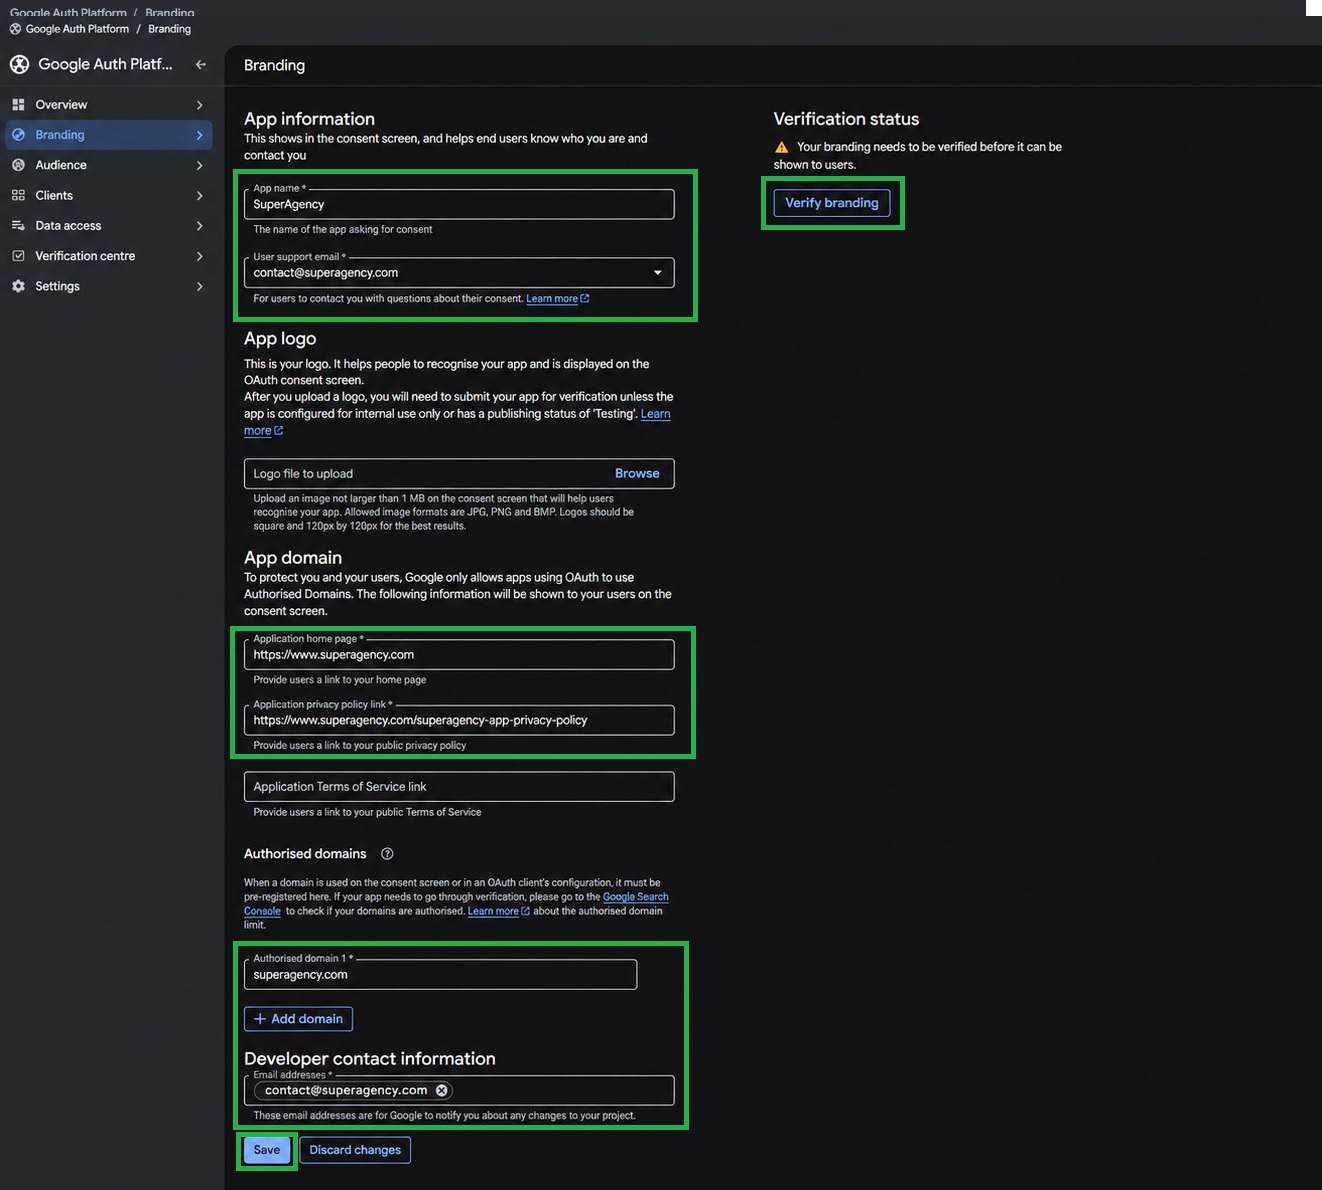
Task: Select the Branding palette icon in sidebar
Action: (x=18, y=135)
